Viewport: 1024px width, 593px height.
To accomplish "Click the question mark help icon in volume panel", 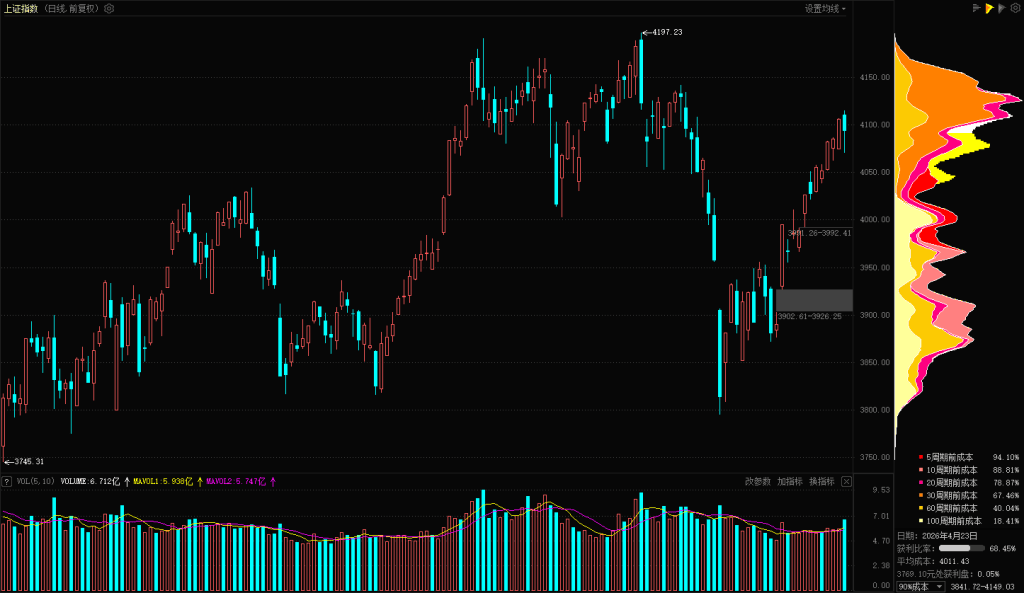I will tap(7, 481).
